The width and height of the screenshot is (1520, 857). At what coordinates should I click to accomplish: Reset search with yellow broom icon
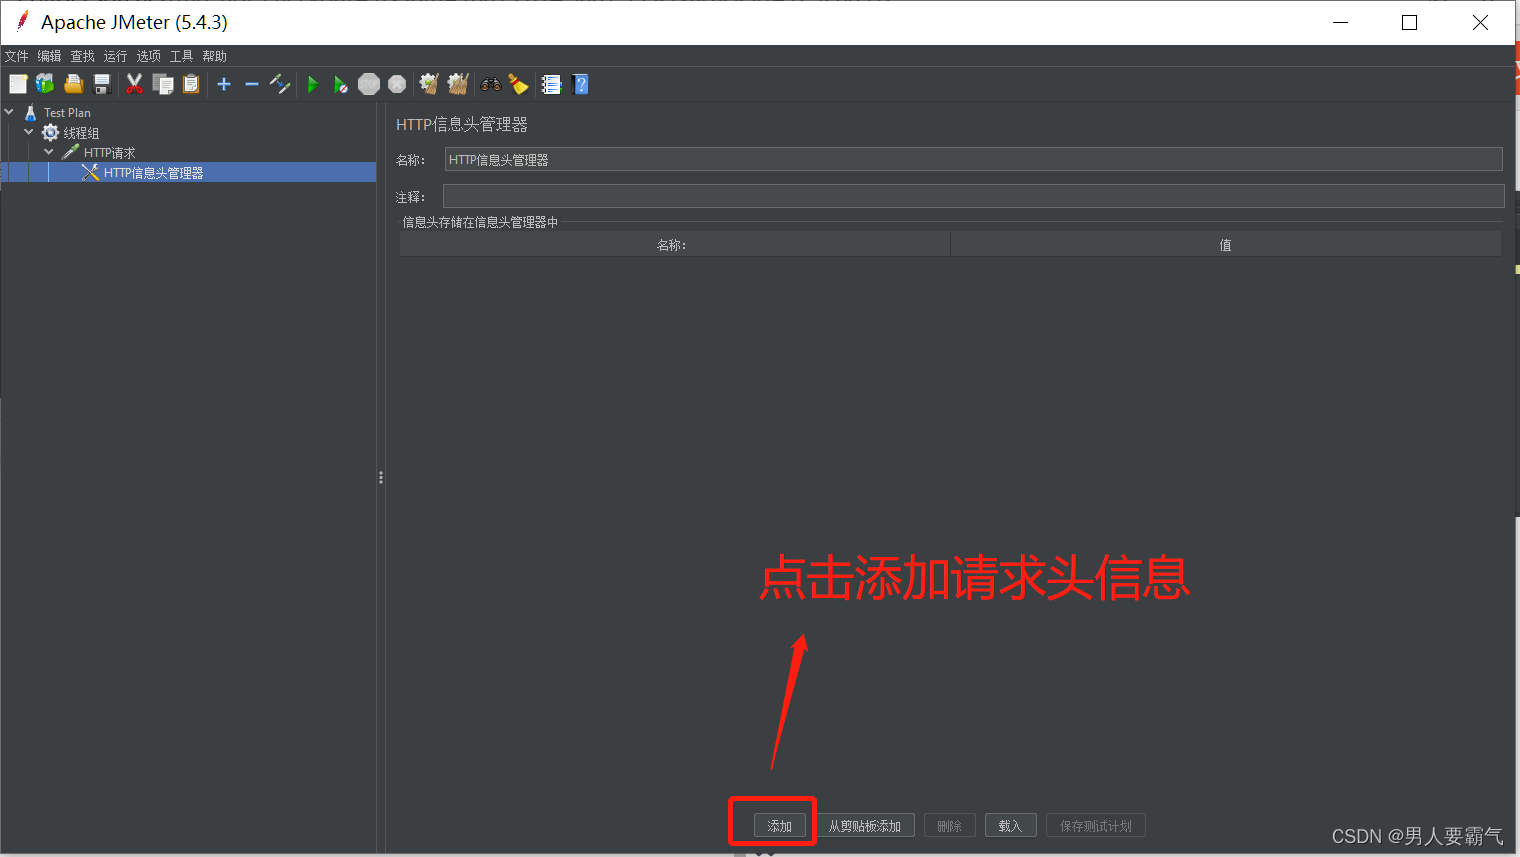[x=518, y=84]
